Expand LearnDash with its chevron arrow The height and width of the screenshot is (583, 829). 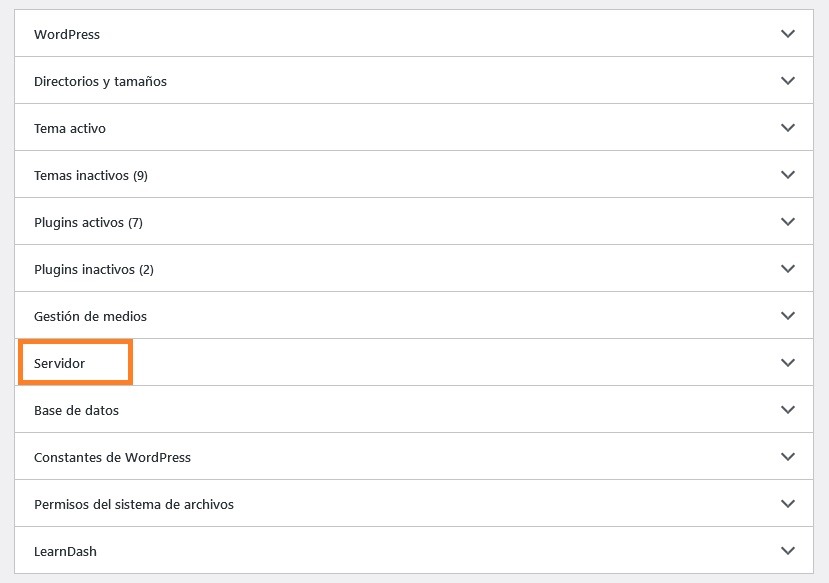pyautogui.click(x=788, y=551)
